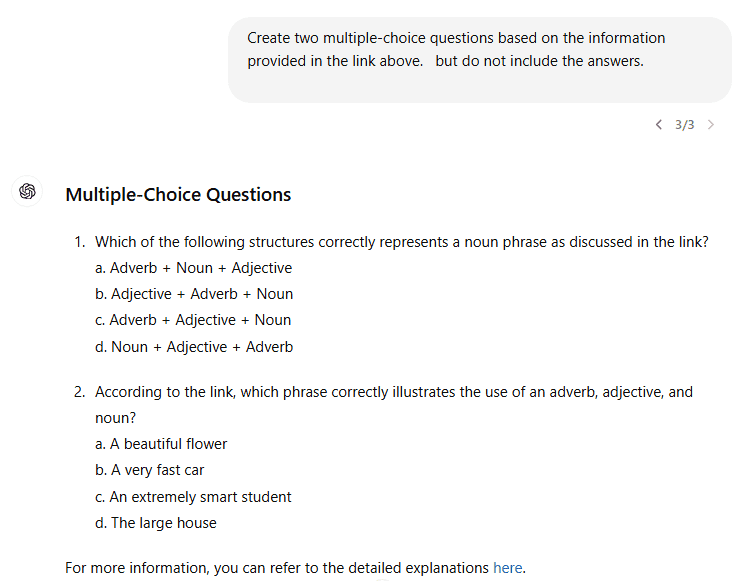Select option 'Adverb + Noun + Adjective'

click(193, 268)
